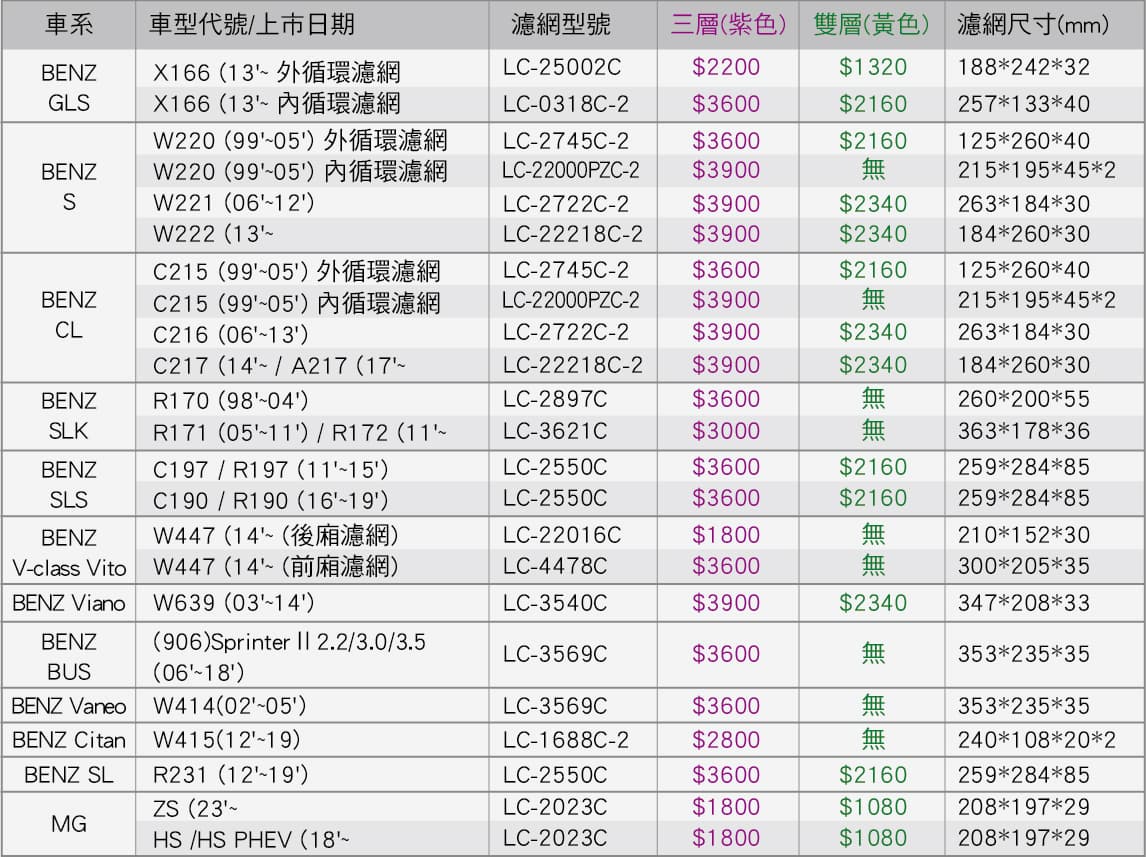Click the BENZ SL series cell
Image resolution: width=1146 pixels, height=857 pixels.
pos(69,774)
